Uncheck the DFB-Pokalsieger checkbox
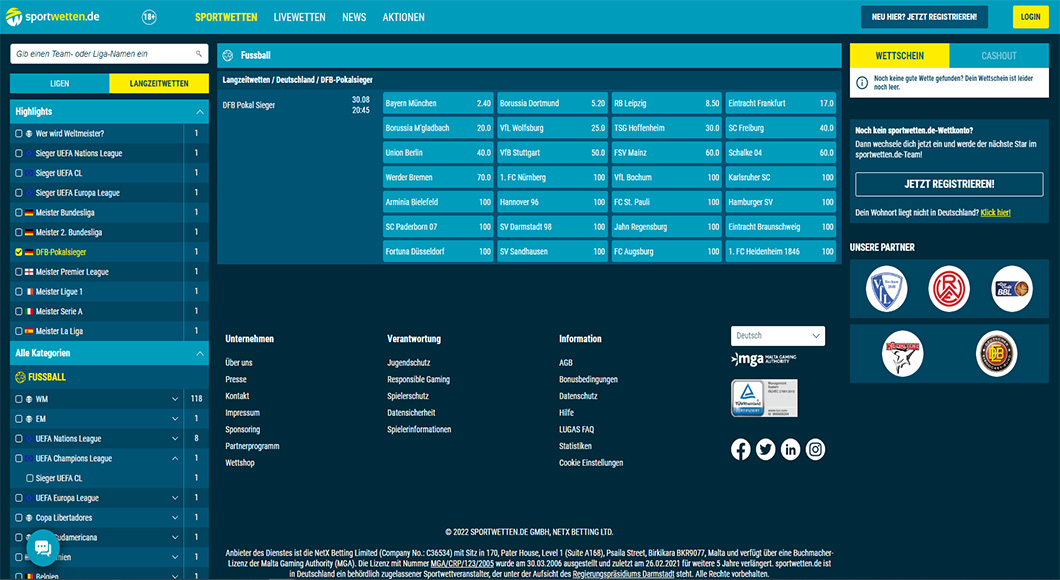 click(x=19, y=252)
